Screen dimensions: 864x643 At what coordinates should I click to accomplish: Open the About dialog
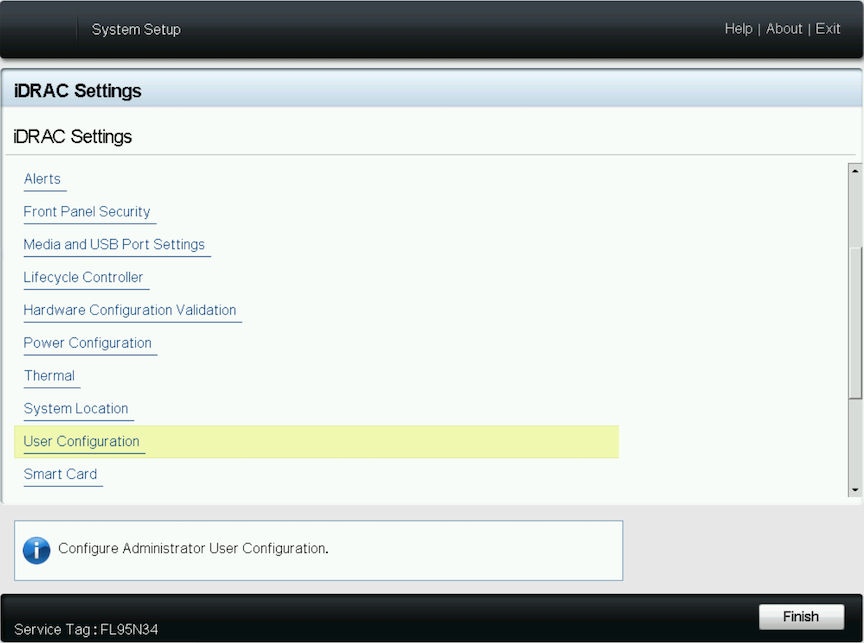point(784,29)
